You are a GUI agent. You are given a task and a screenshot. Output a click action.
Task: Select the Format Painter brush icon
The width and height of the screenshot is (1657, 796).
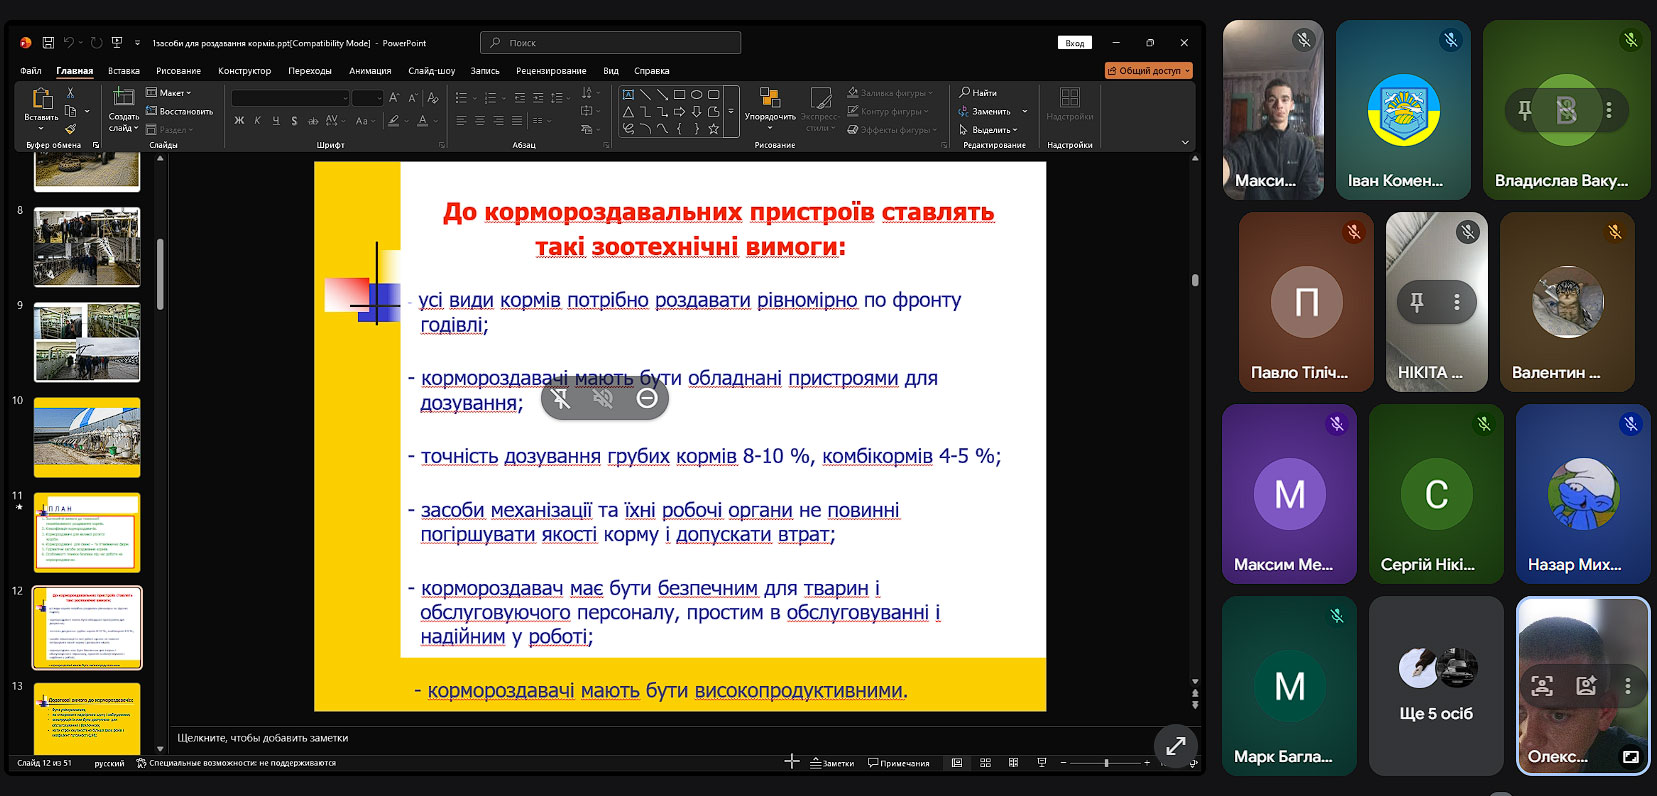pyautogui.click(x=70, y=129)
